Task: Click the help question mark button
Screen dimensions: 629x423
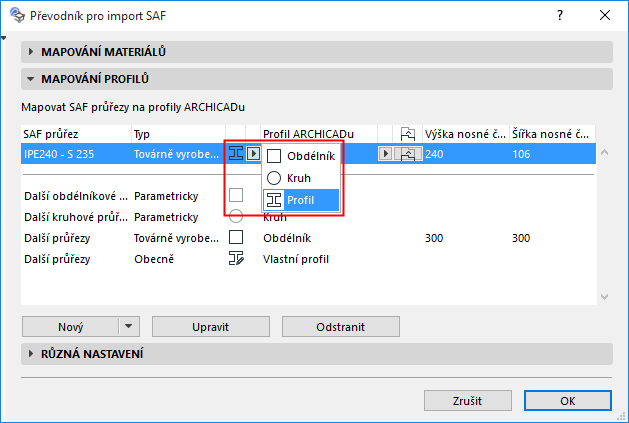Action: [560, 15]
